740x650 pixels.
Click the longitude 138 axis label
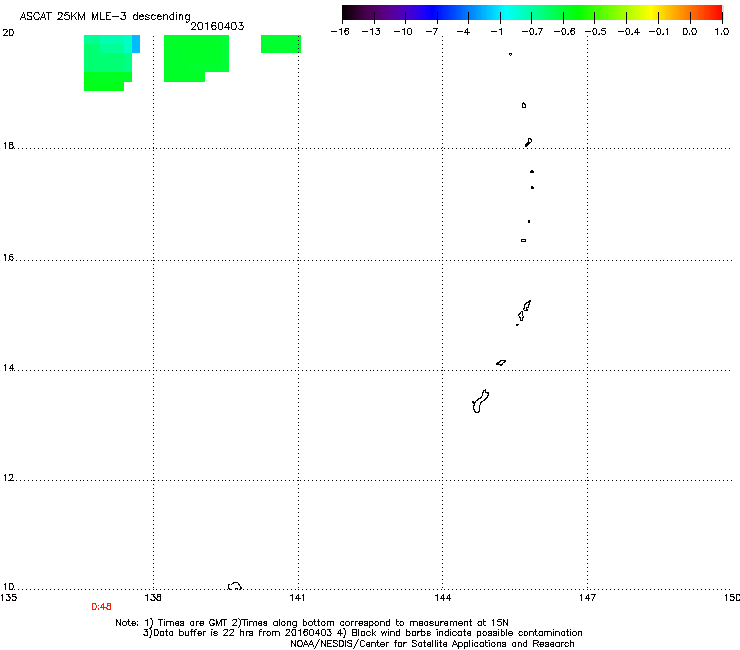(153, 598)
